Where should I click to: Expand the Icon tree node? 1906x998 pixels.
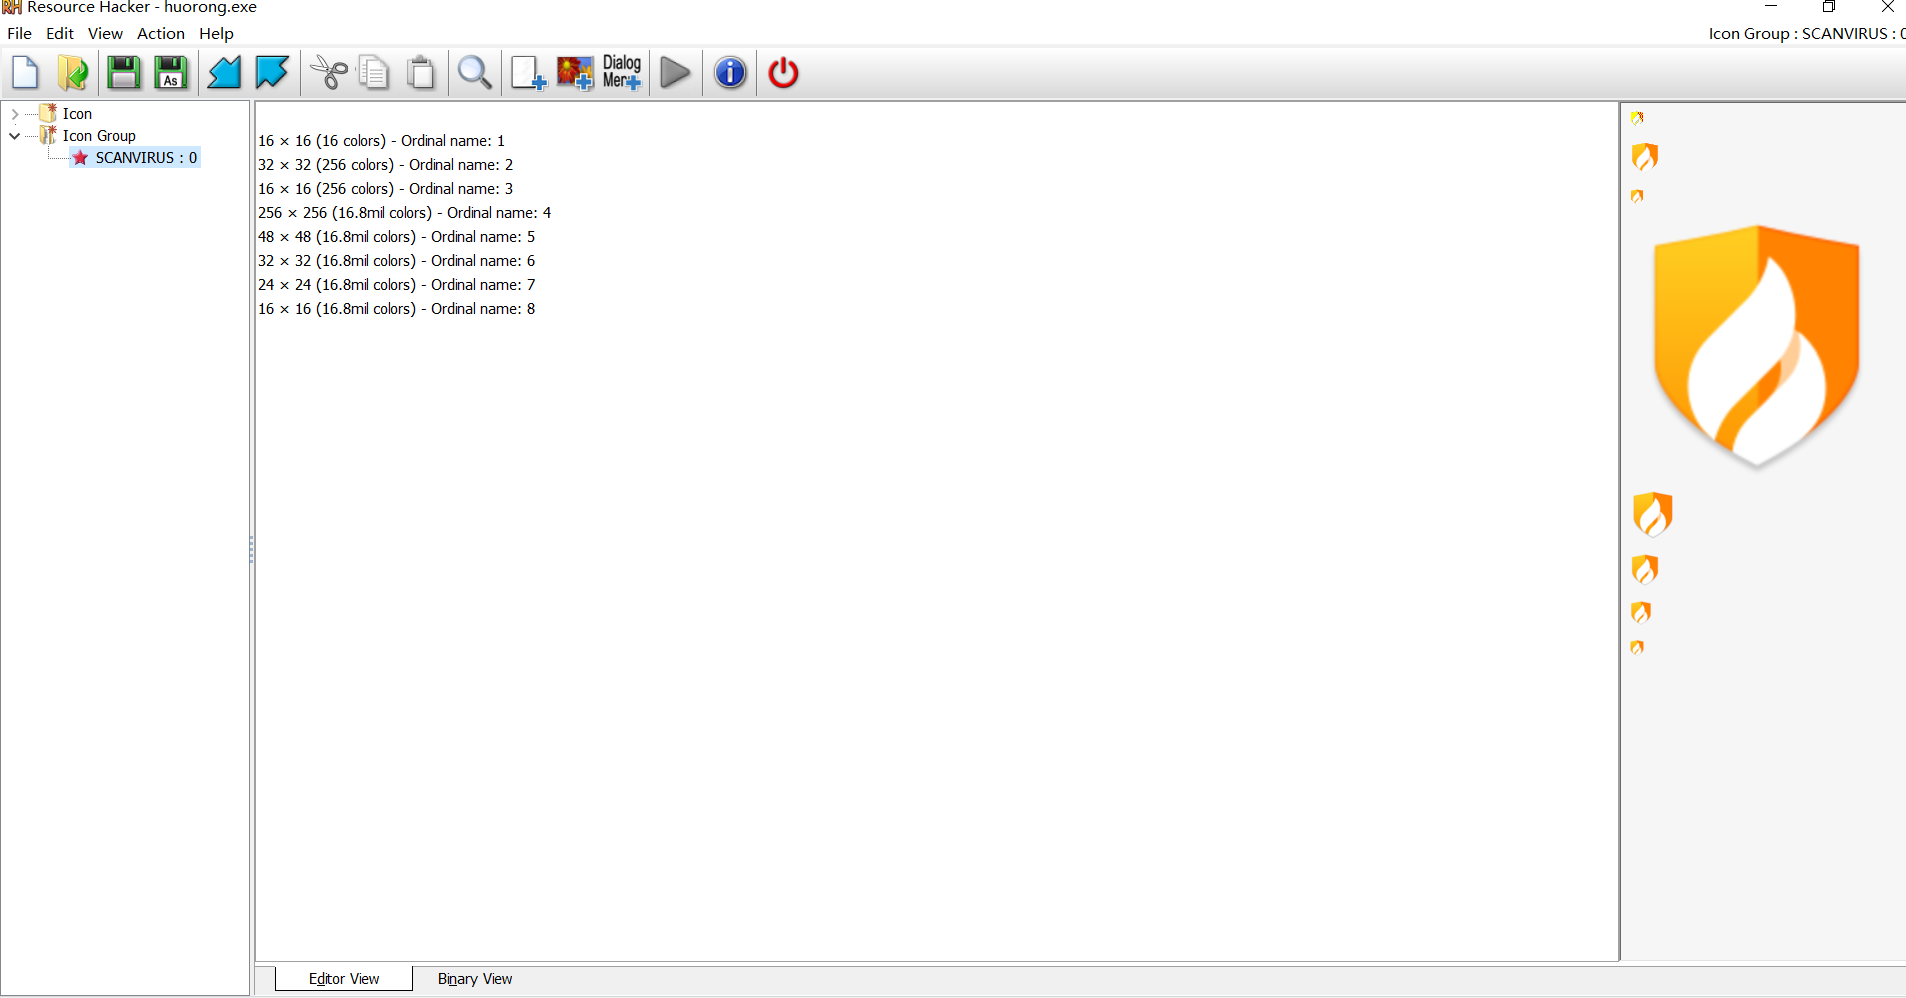click(15, 114)
